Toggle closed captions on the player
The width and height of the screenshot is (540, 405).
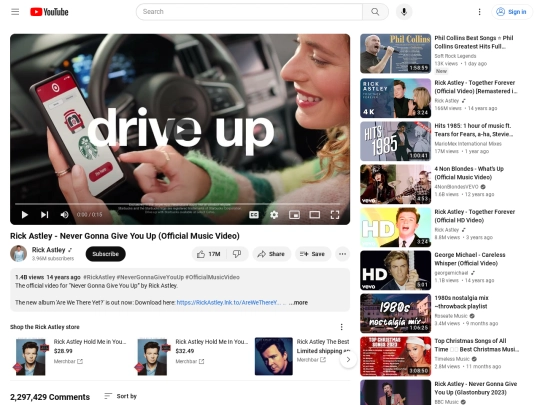[x=254, y=215]
